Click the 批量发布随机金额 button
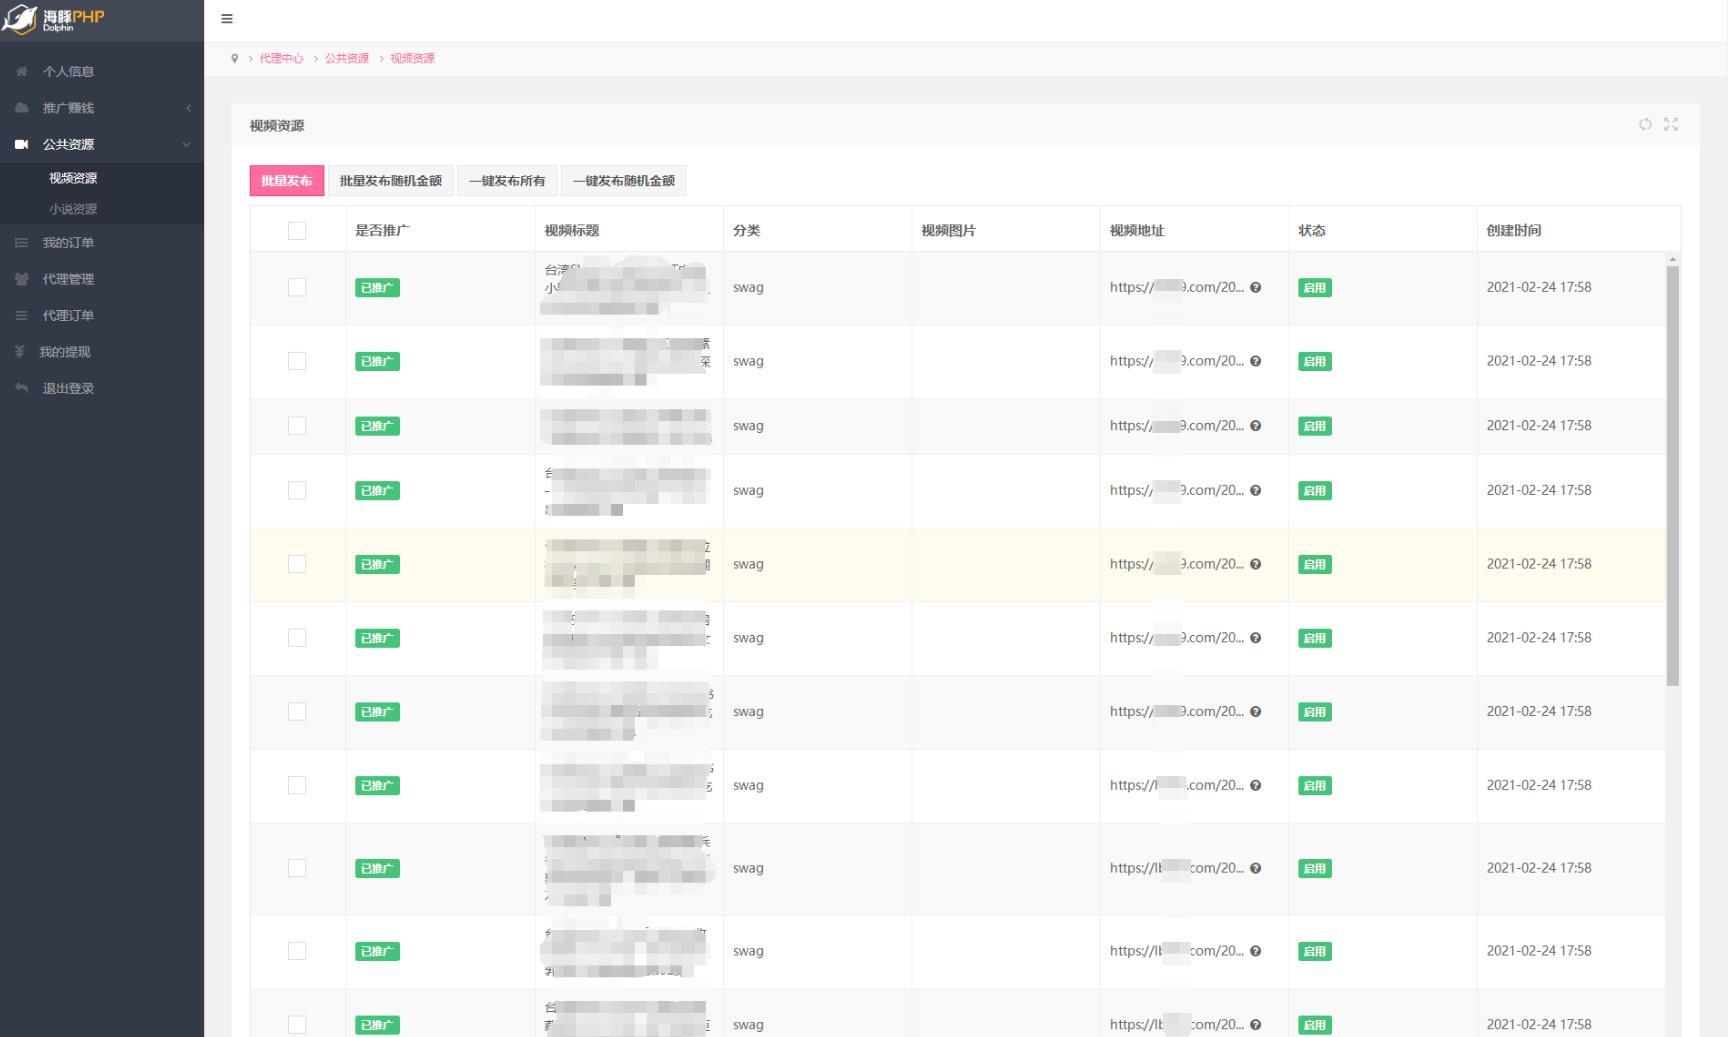The width and height of the screenshot is (1728, 1037). (391, 181)
